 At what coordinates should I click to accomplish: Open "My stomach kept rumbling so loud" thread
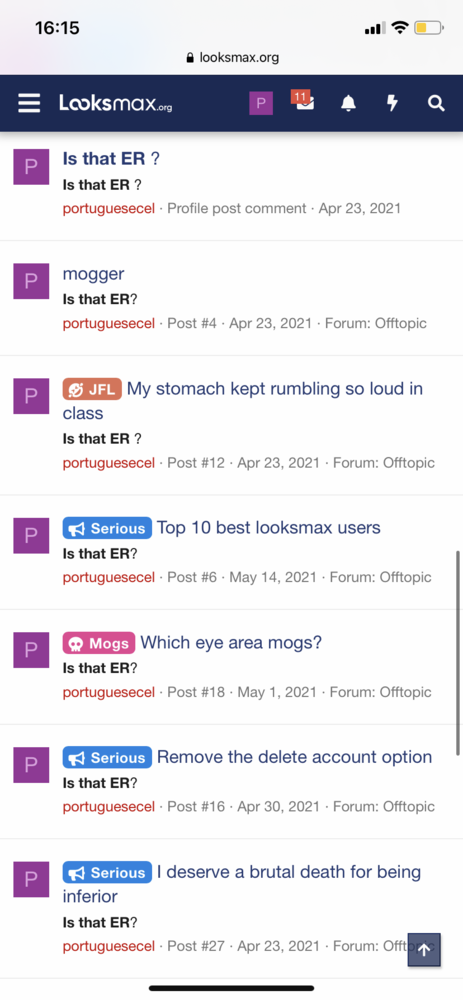[243, 401]
